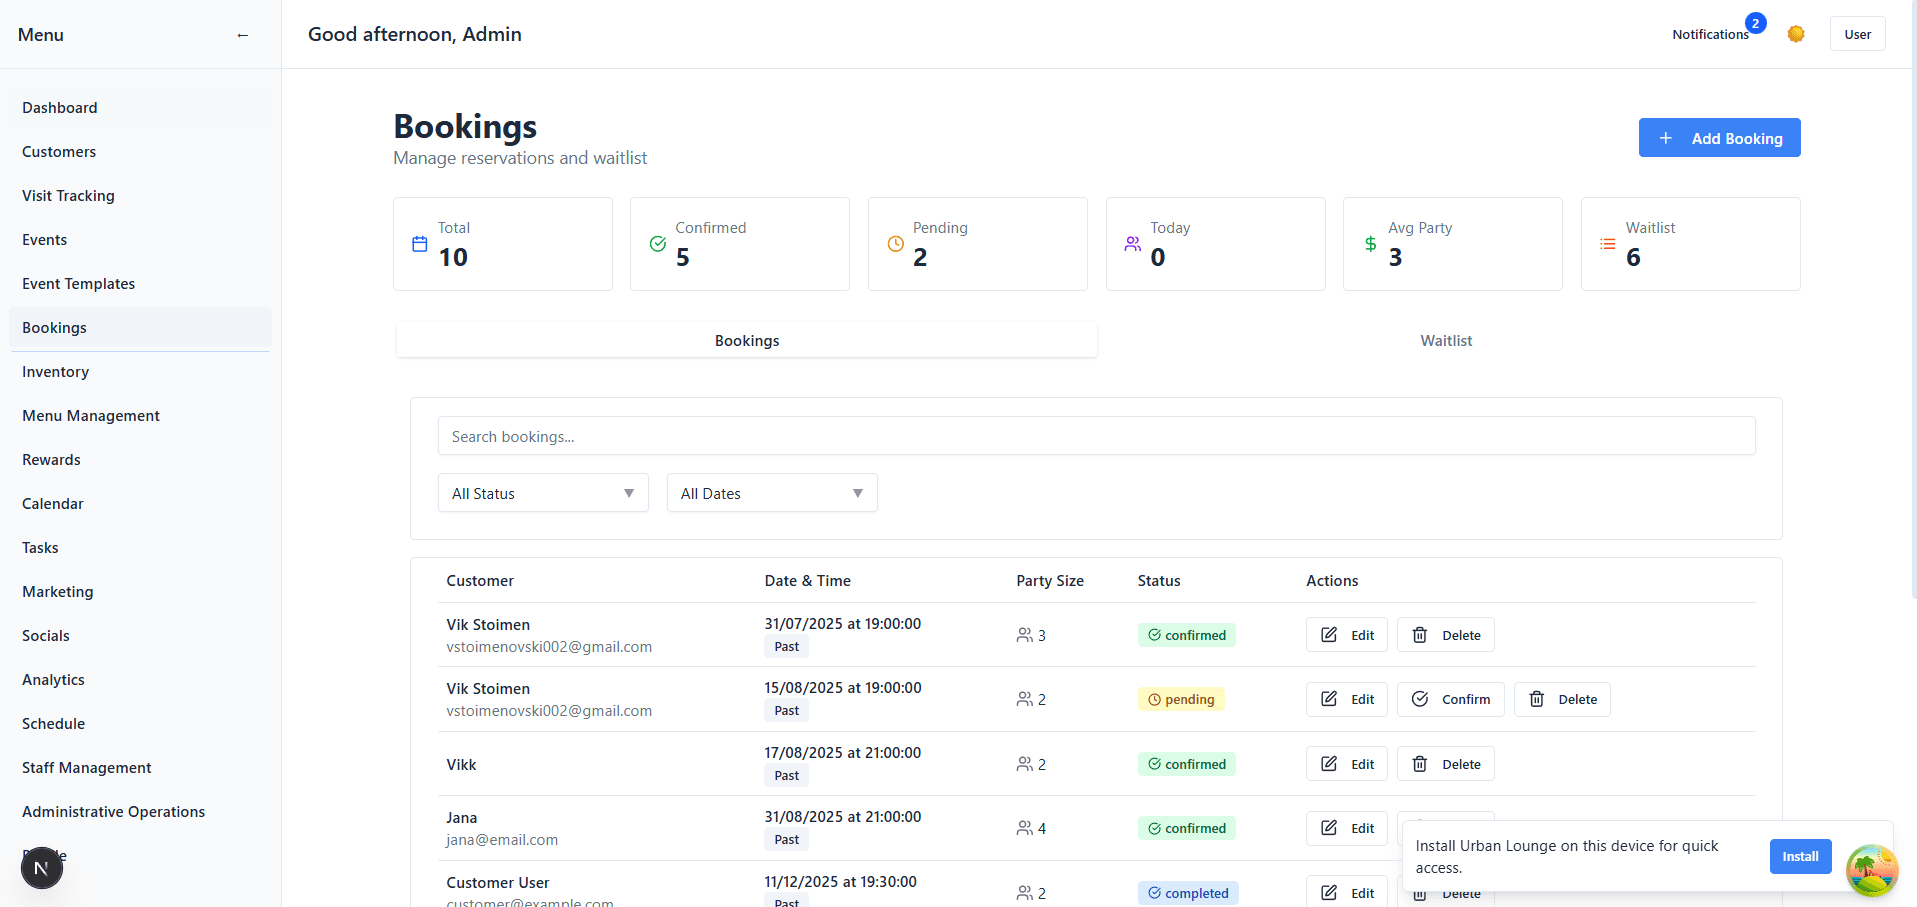The height and width of the screenshot is (907, 1917).
Task: Open the User menu button
Action: 1857,34
